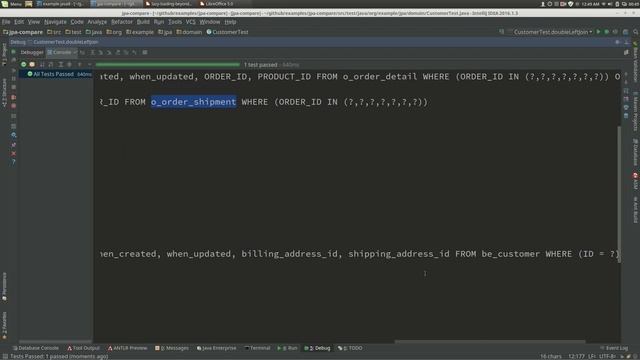Open the Build menu
The width and height of the screenshot is (640, 360).
143,22
